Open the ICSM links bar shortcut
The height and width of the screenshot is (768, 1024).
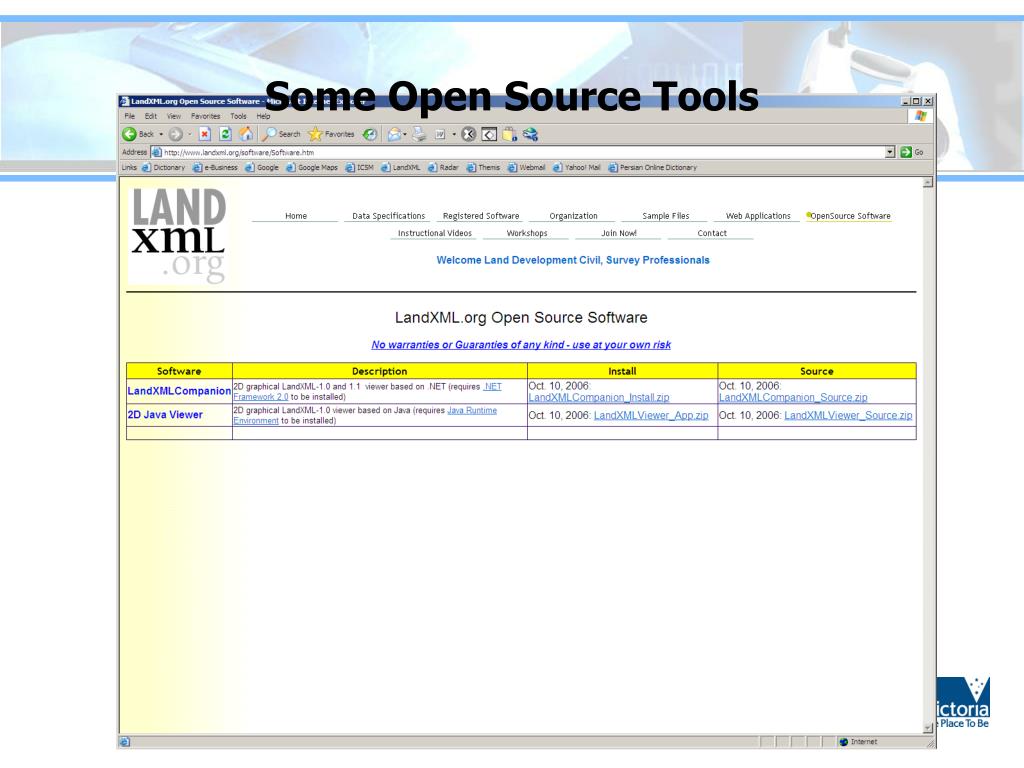(360, 168)
